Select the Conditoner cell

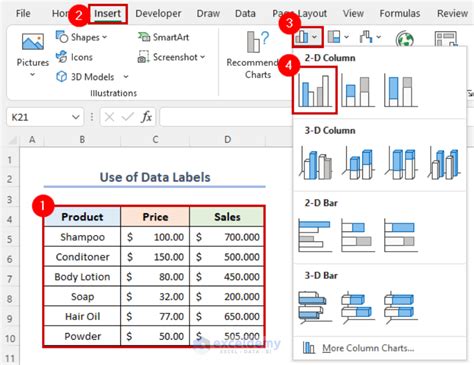(82, 257)
